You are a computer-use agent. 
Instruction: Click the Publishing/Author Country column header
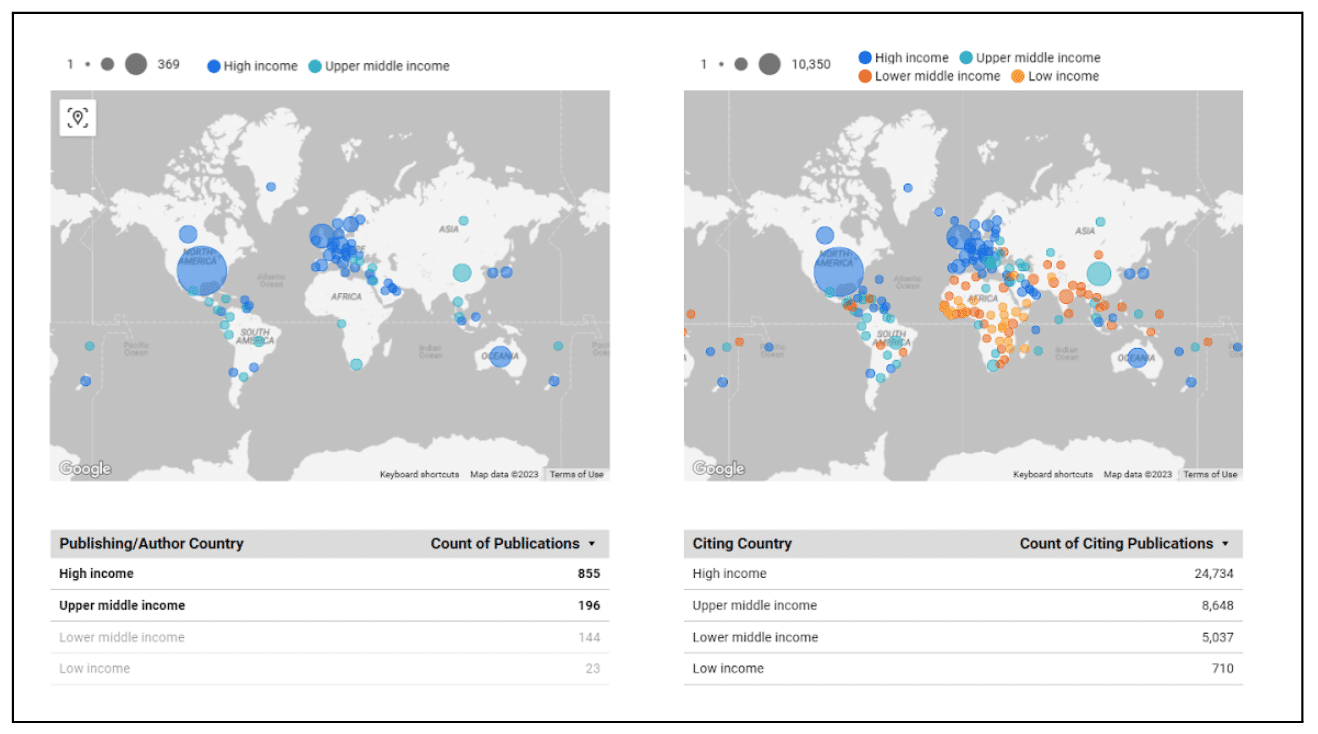point(151,544)
